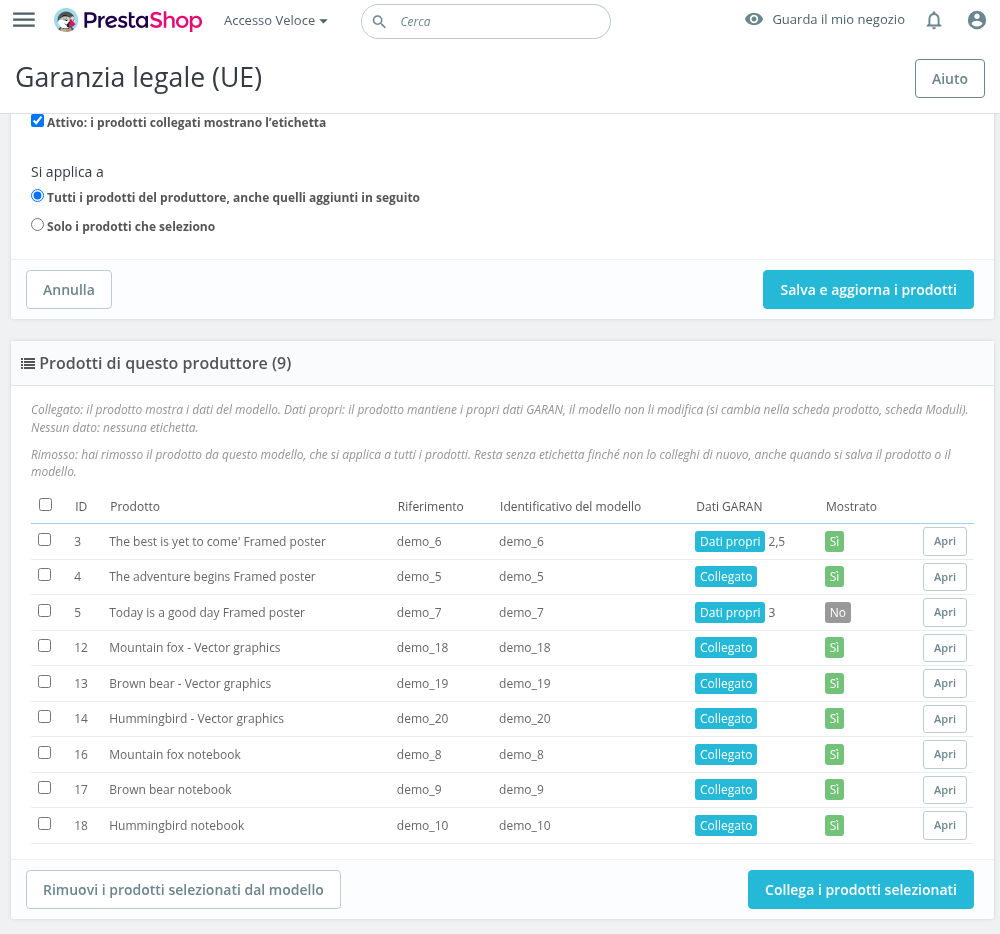Image resolution: width=1000 pixels, height=934 pixels.
Task: Click the search magnifier icon
Action: click(x=379, y=22)
